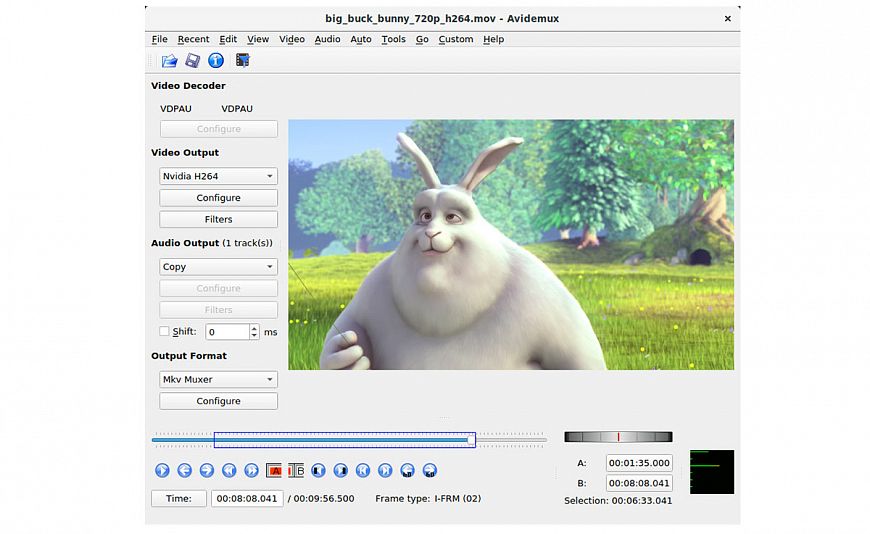Click the jog shuttle wheel slider

pyautogui.click(x=618, y=437)
